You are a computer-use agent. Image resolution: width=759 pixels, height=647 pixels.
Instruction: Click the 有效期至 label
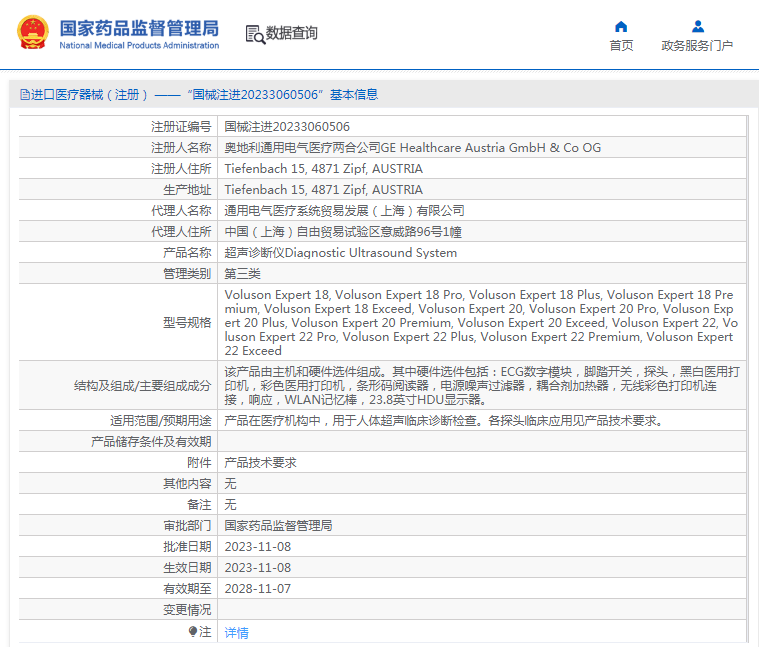tap(187, 589)
